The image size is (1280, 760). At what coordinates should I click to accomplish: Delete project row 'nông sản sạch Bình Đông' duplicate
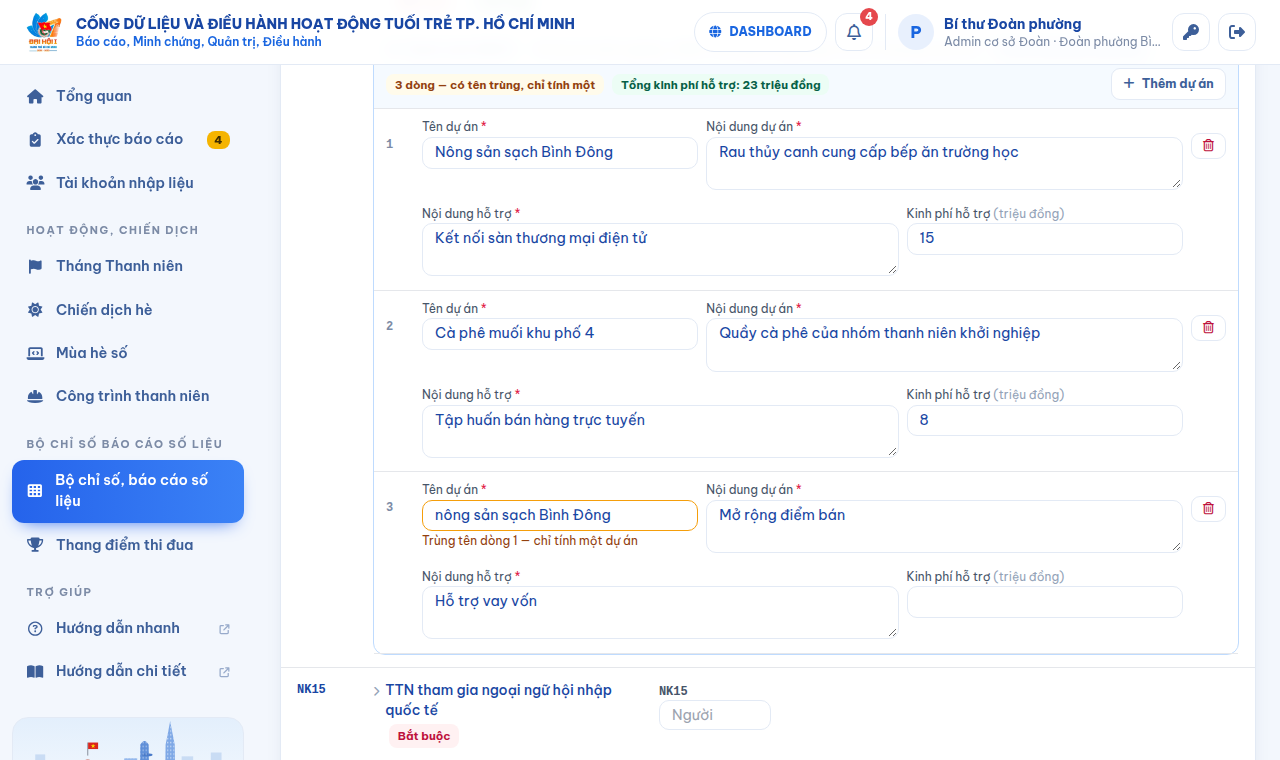1208,509
